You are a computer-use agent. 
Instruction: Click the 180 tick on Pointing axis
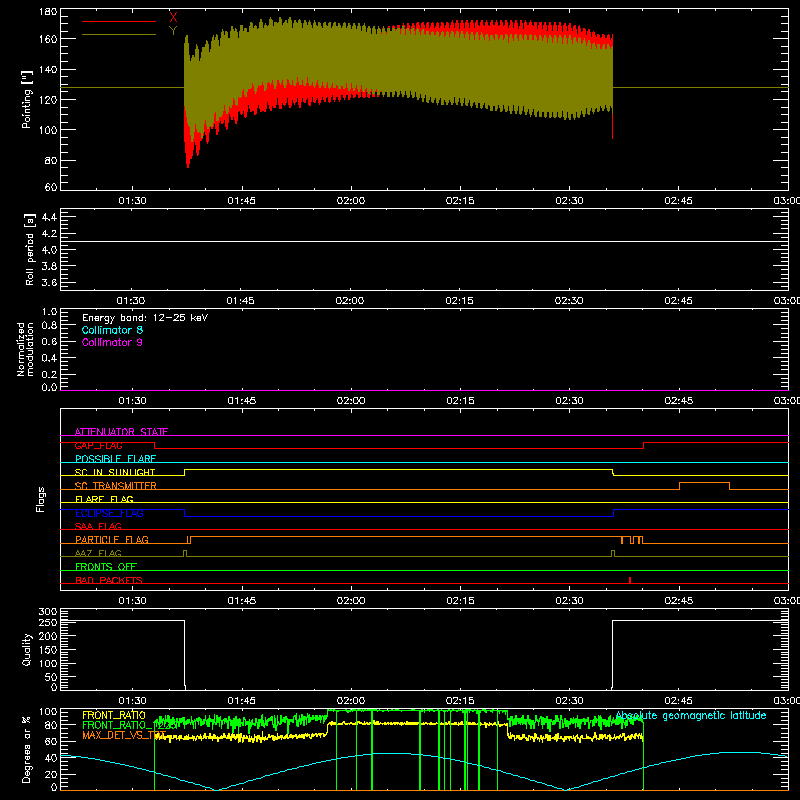coord(48,12)
